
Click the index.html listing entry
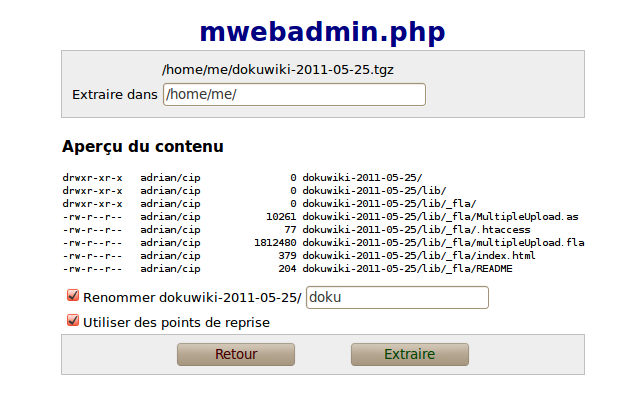[299, 256]
